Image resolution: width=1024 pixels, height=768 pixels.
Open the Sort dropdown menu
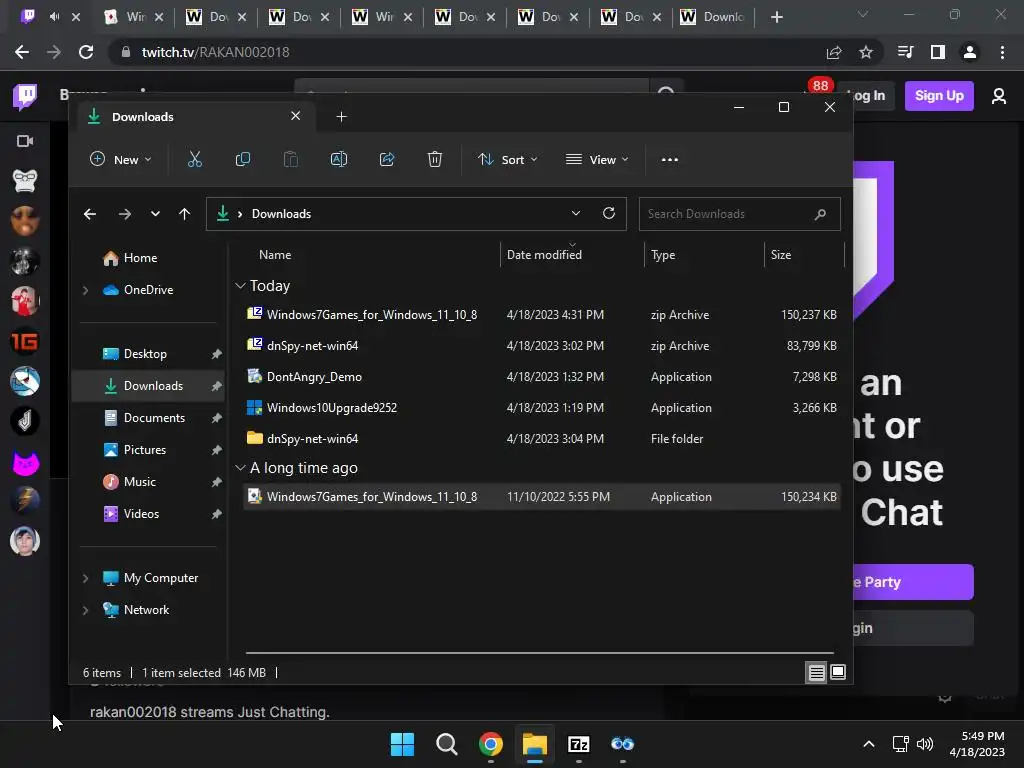click(508, 159)
